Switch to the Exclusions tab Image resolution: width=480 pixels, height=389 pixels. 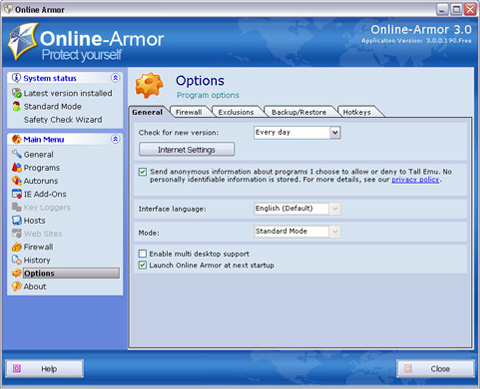tap(236, 112)
